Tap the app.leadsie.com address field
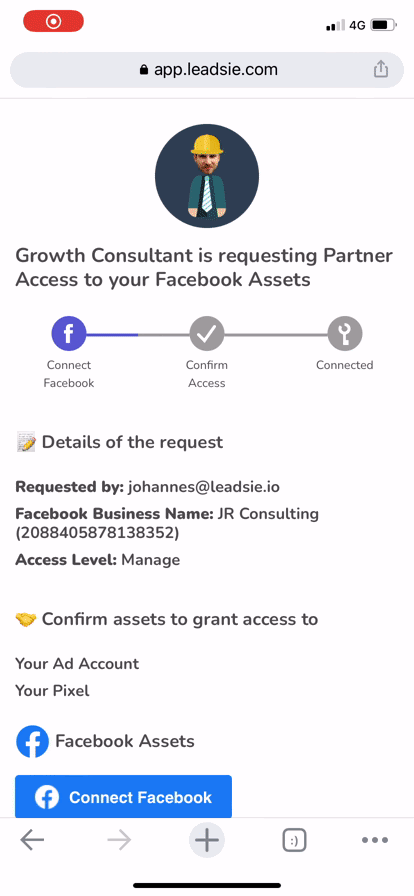 [207, 70]
